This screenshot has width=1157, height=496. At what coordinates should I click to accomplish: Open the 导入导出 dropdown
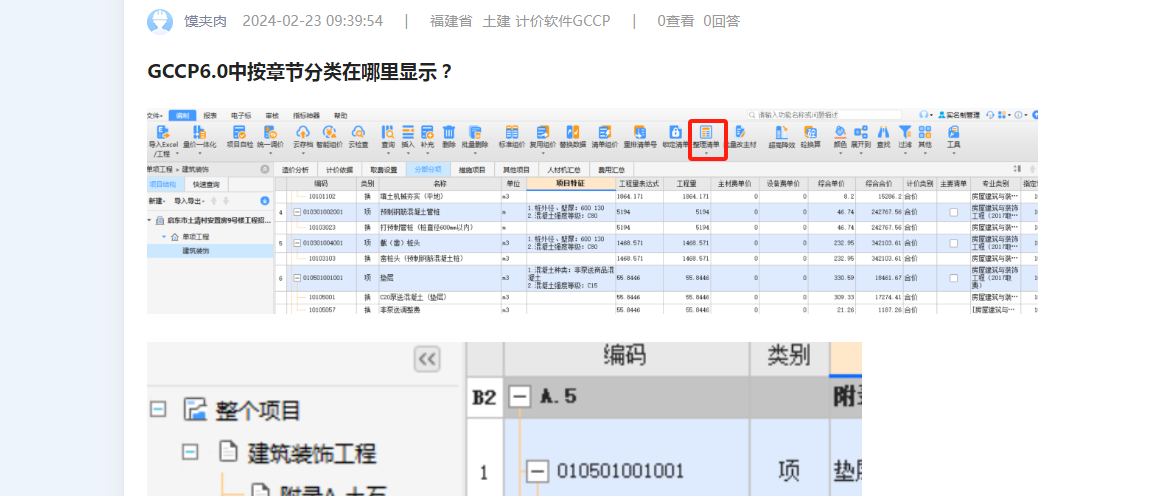[189, 201]
